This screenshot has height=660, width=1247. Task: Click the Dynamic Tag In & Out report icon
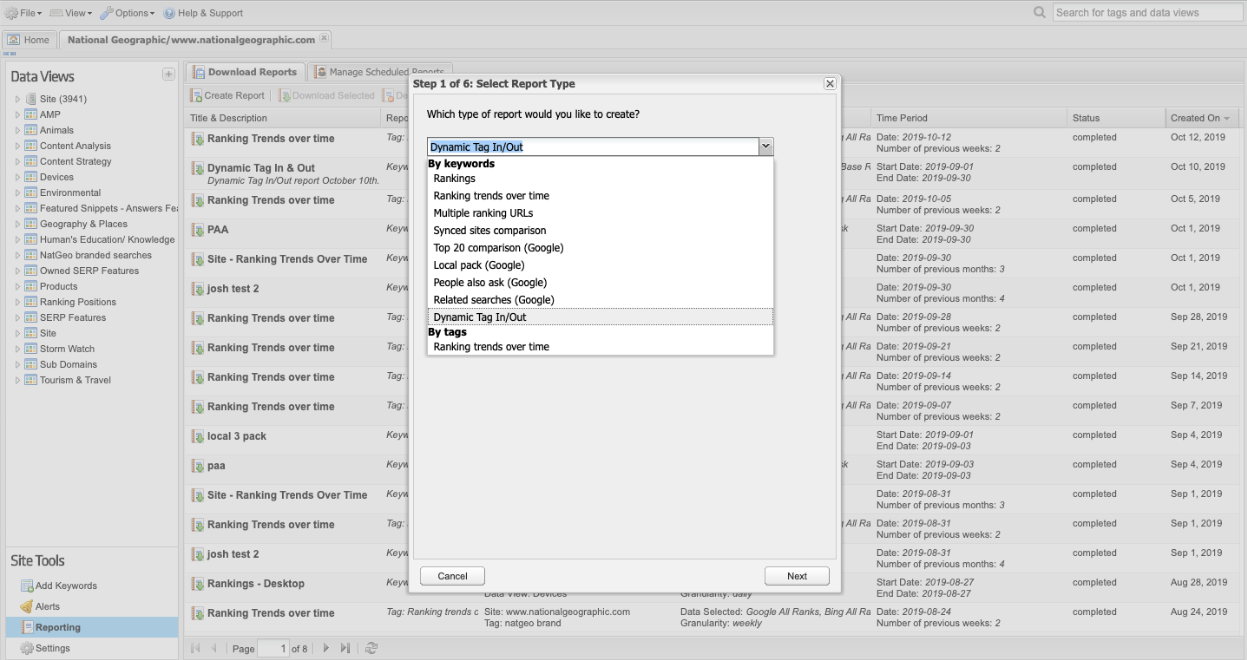pyautogui.click(x=198, y=168)
